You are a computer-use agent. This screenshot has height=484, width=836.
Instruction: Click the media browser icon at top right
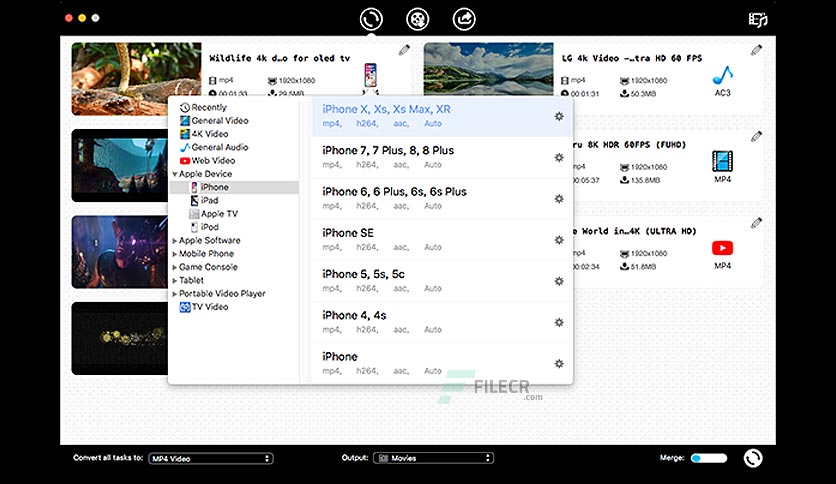coord(758,20)
